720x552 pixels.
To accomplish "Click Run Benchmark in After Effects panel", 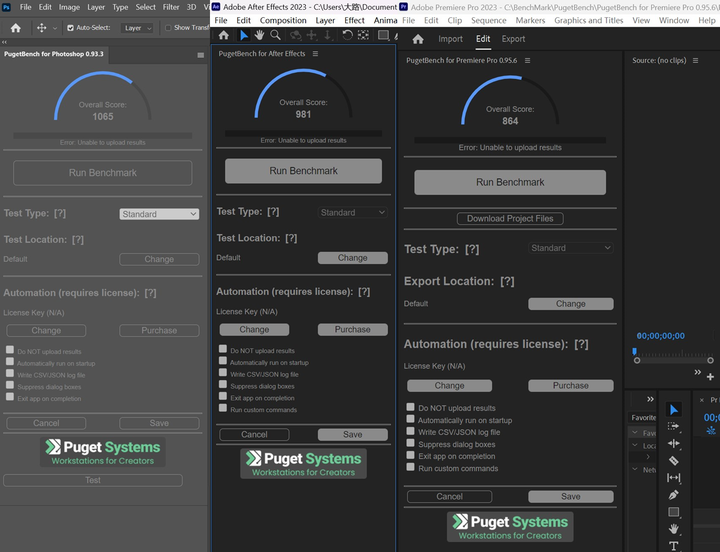I will point(304,171).
